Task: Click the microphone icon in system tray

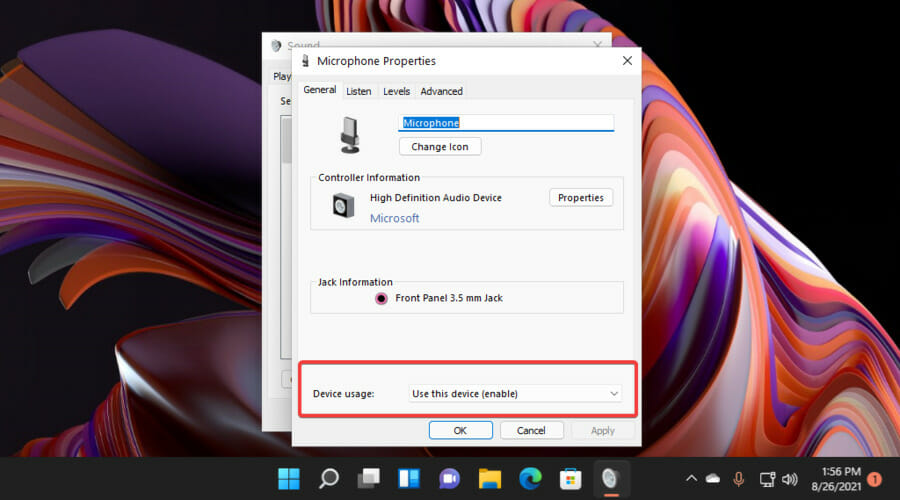Action: coord(739,479)
